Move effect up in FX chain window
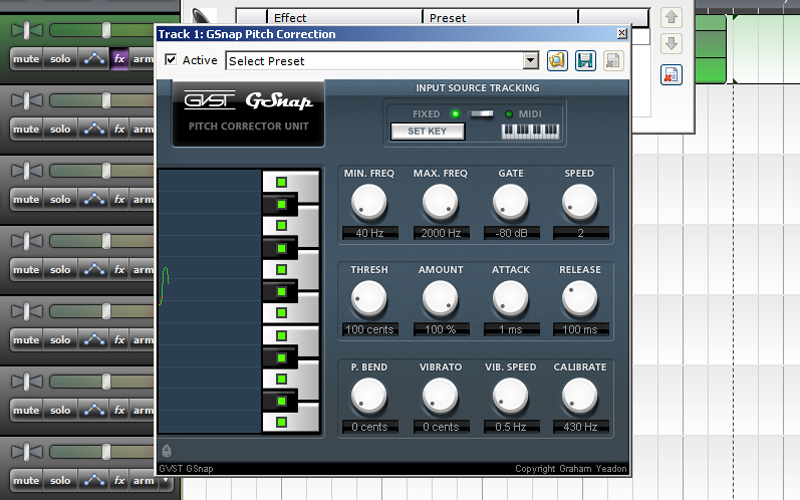 pyautogui.click(x=671, y=17)
